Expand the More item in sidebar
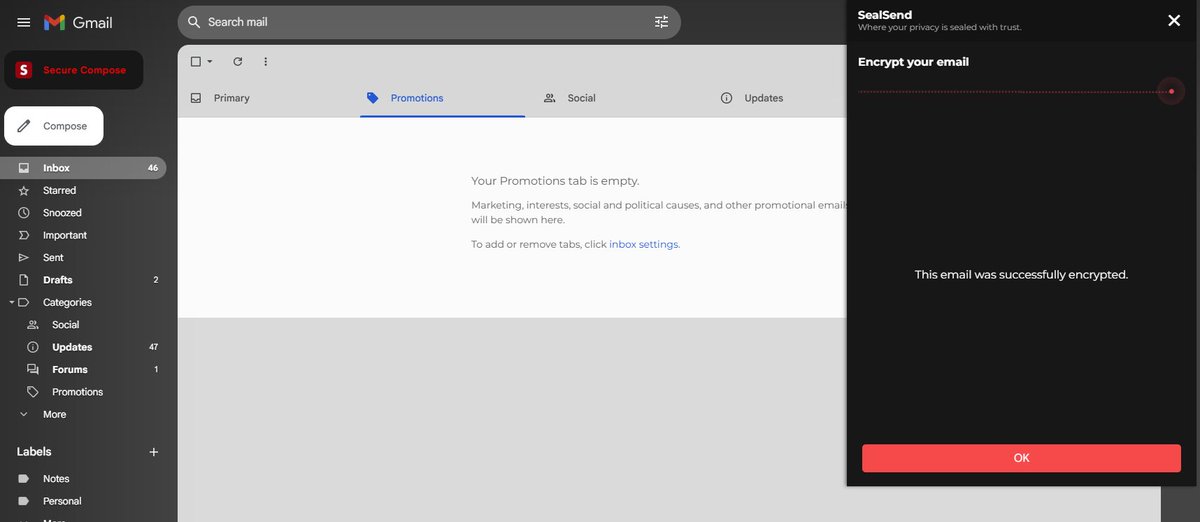Screen dimensions: 1200x522 coord(83,414)
